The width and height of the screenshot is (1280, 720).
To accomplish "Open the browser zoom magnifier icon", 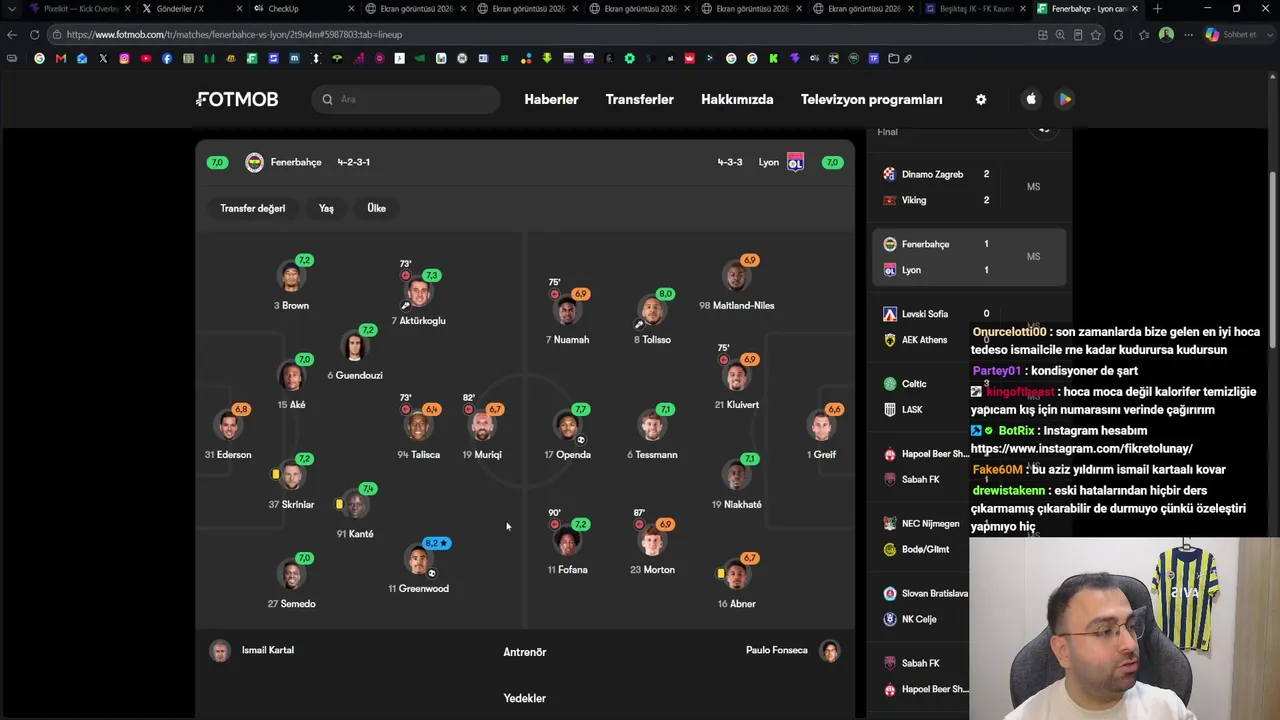I will (x=1060, y=34).
